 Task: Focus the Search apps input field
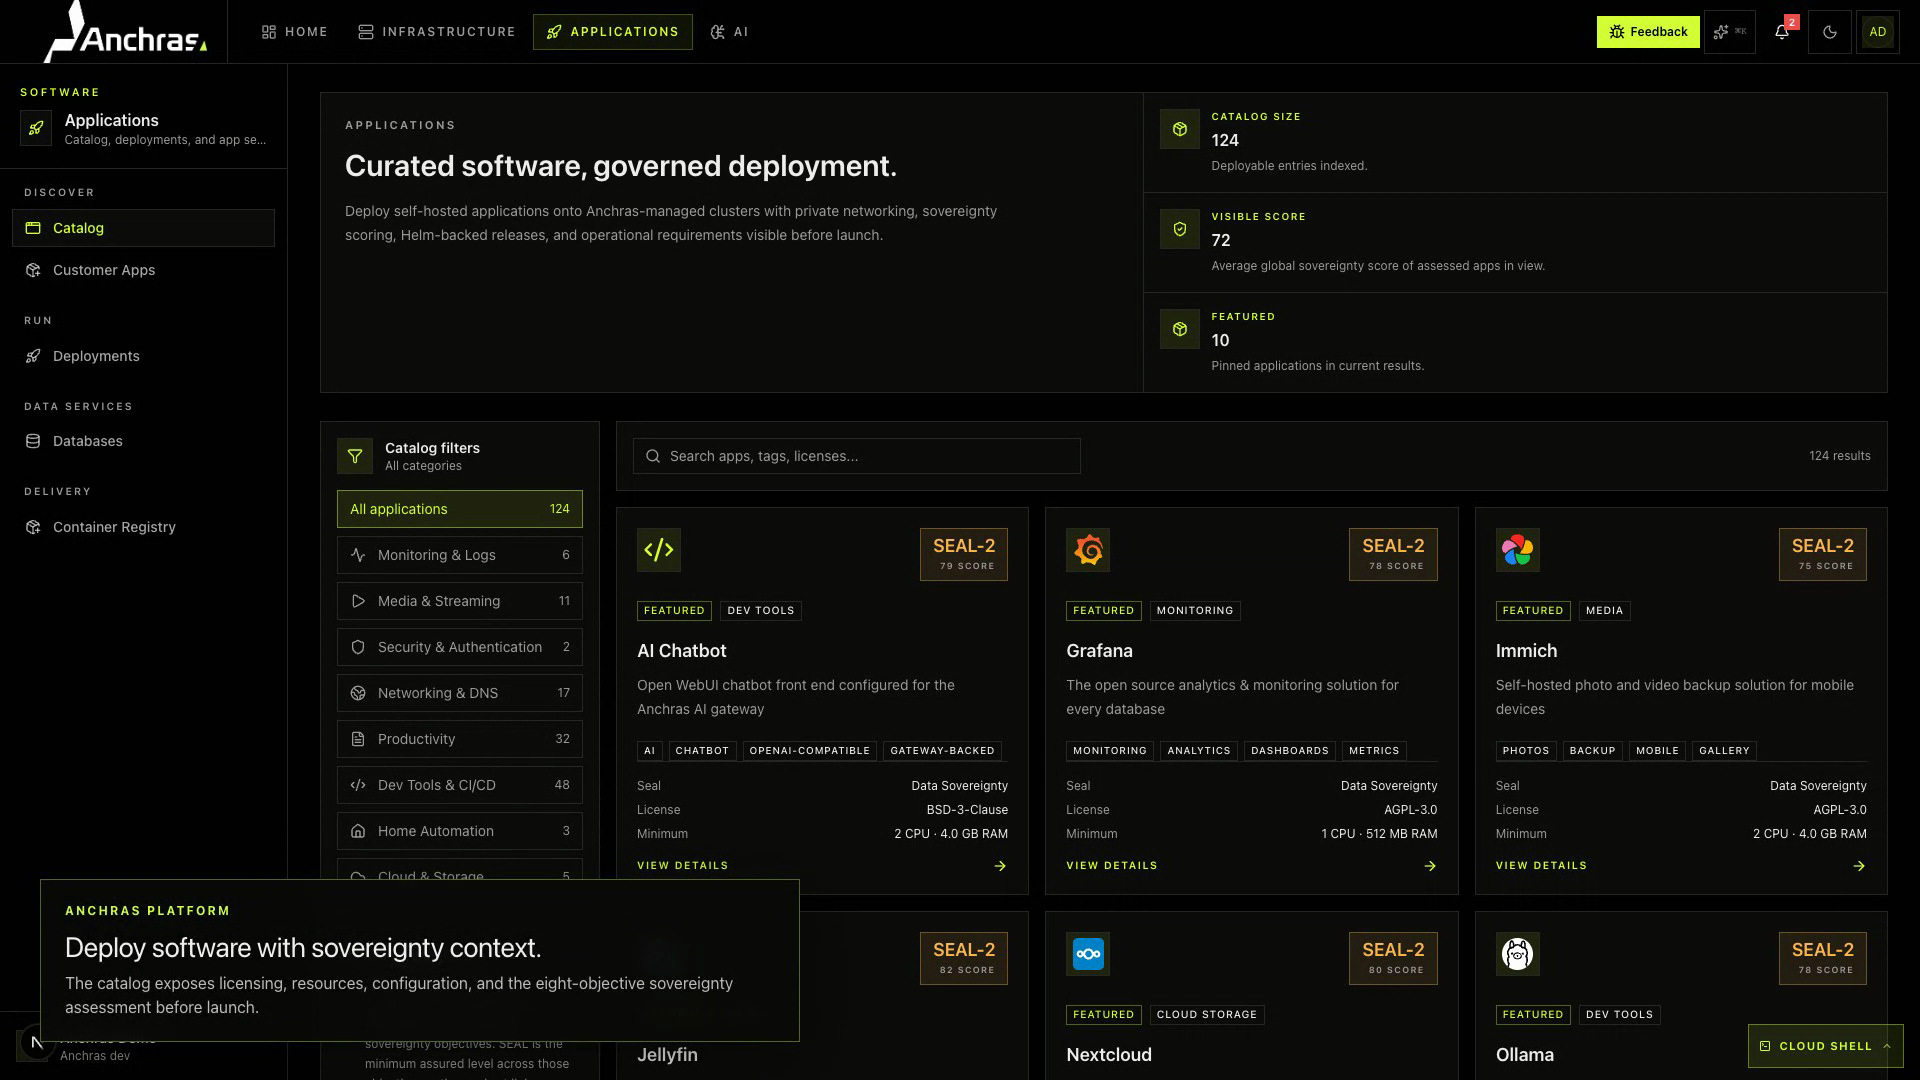pyautogui.click(x=857, y=456)
